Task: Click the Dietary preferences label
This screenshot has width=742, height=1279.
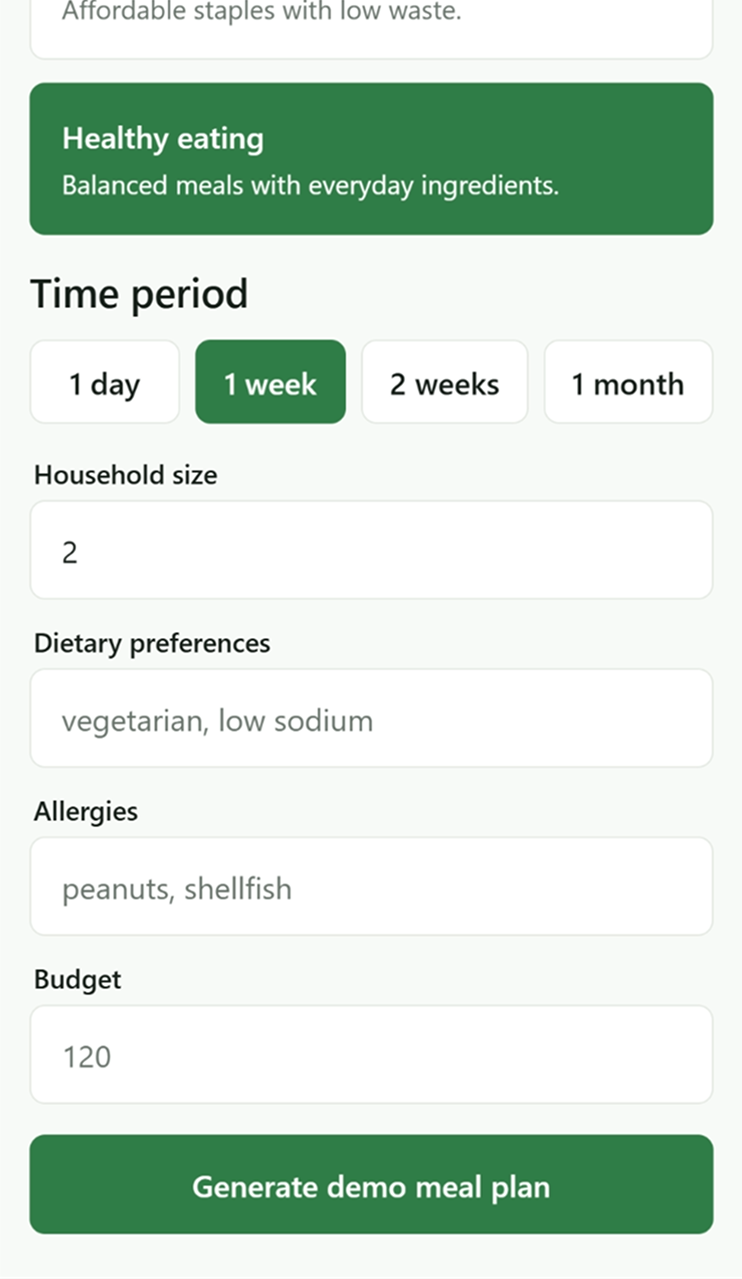Action: point(152,643)
